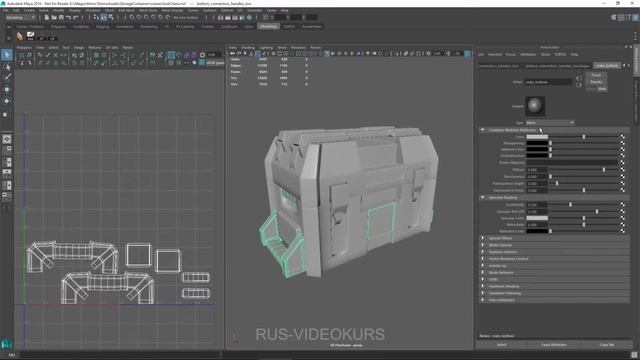640x360 pixels.
Task: Click the Reflected Color map checker button
Action: 622,231
